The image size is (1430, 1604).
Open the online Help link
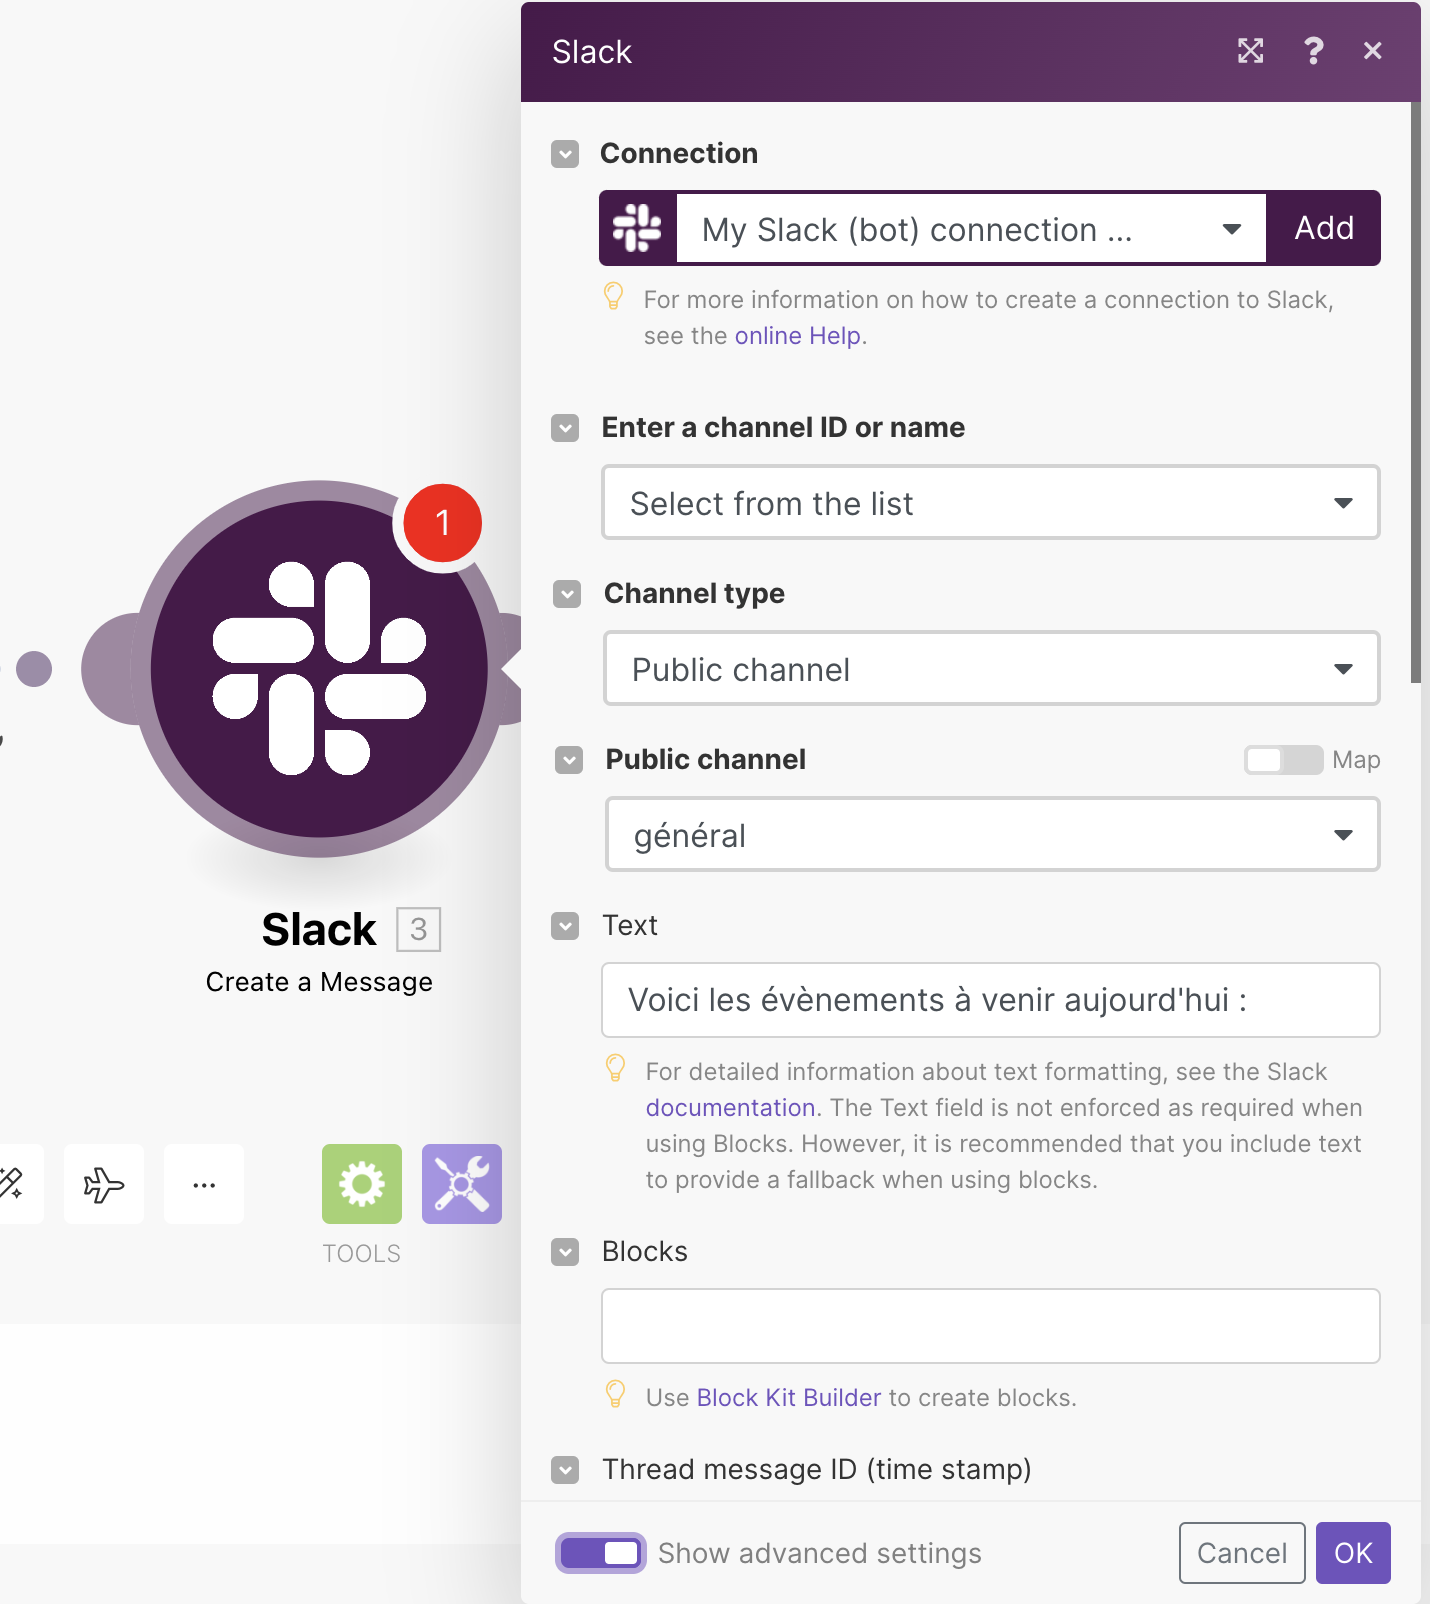point(797,336)
